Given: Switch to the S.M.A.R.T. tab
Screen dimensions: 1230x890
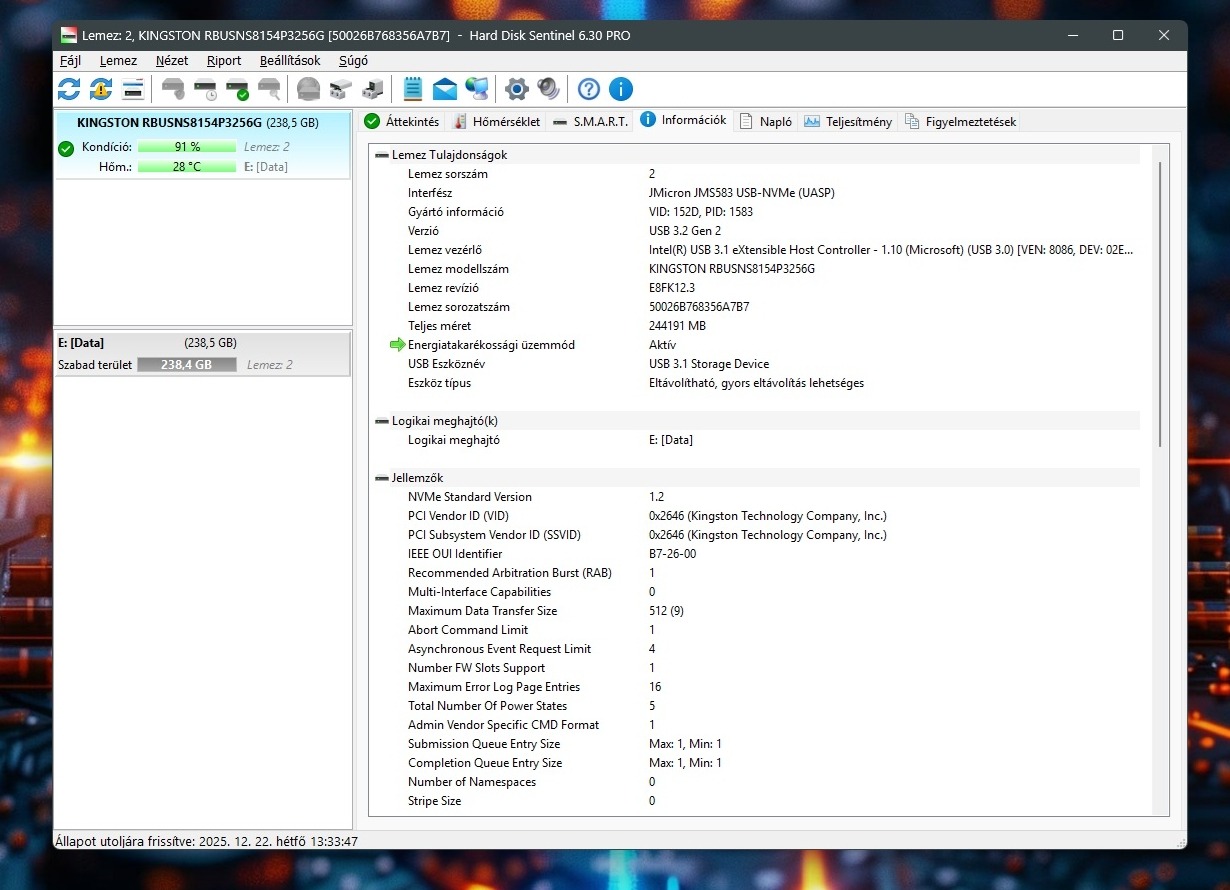Looking at the screenshot, I should (590, 122).
